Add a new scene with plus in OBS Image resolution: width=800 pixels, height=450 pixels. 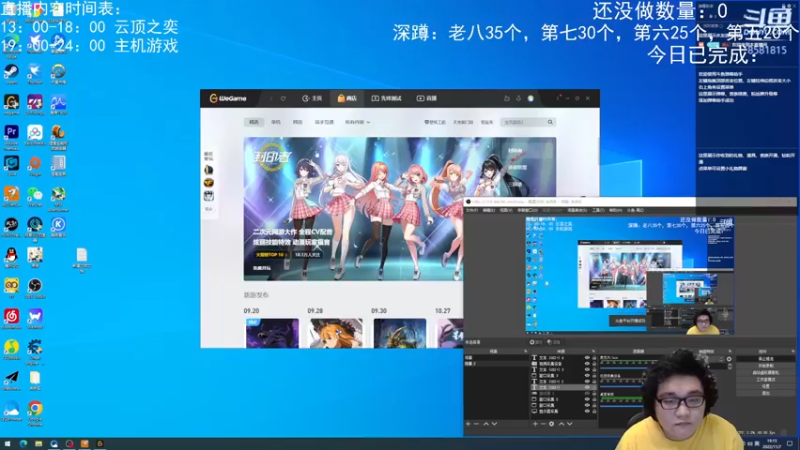pos(468,423)
